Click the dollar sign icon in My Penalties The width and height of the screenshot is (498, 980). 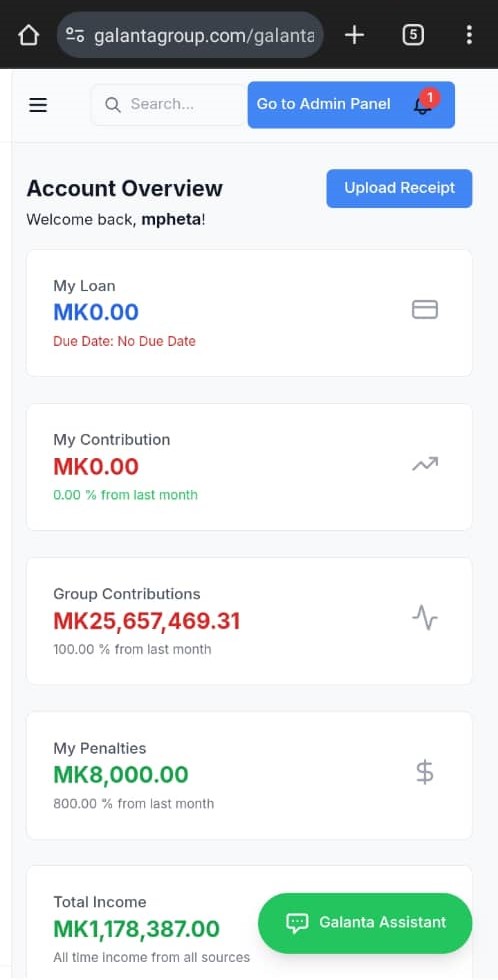click(425, 772)
